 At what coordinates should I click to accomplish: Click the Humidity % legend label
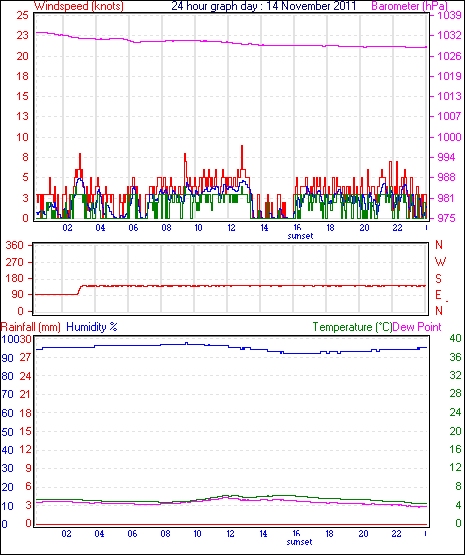[92, 327]
